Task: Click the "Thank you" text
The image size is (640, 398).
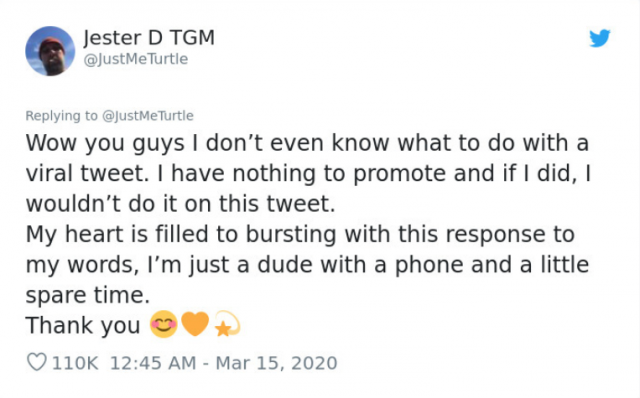Action: point(83,326)
